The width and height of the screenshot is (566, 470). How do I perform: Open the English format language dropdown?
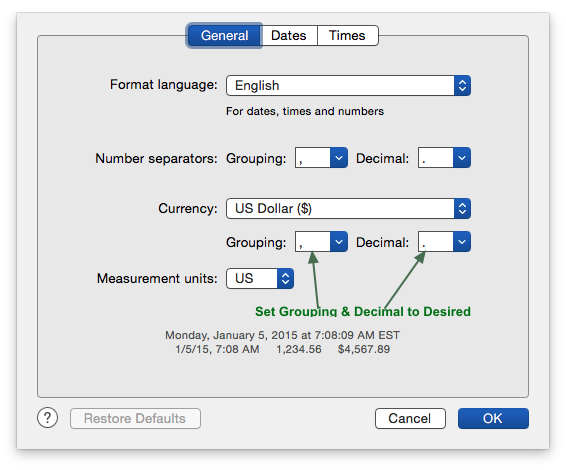click(348, 86)
